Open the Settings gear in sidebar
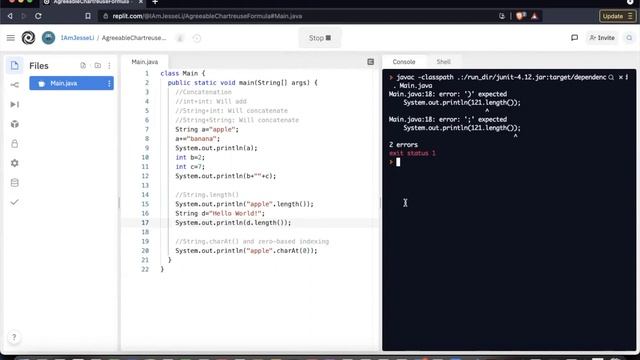Image resolution: width=640 pixels, height=360 pixels. [14, 163]
